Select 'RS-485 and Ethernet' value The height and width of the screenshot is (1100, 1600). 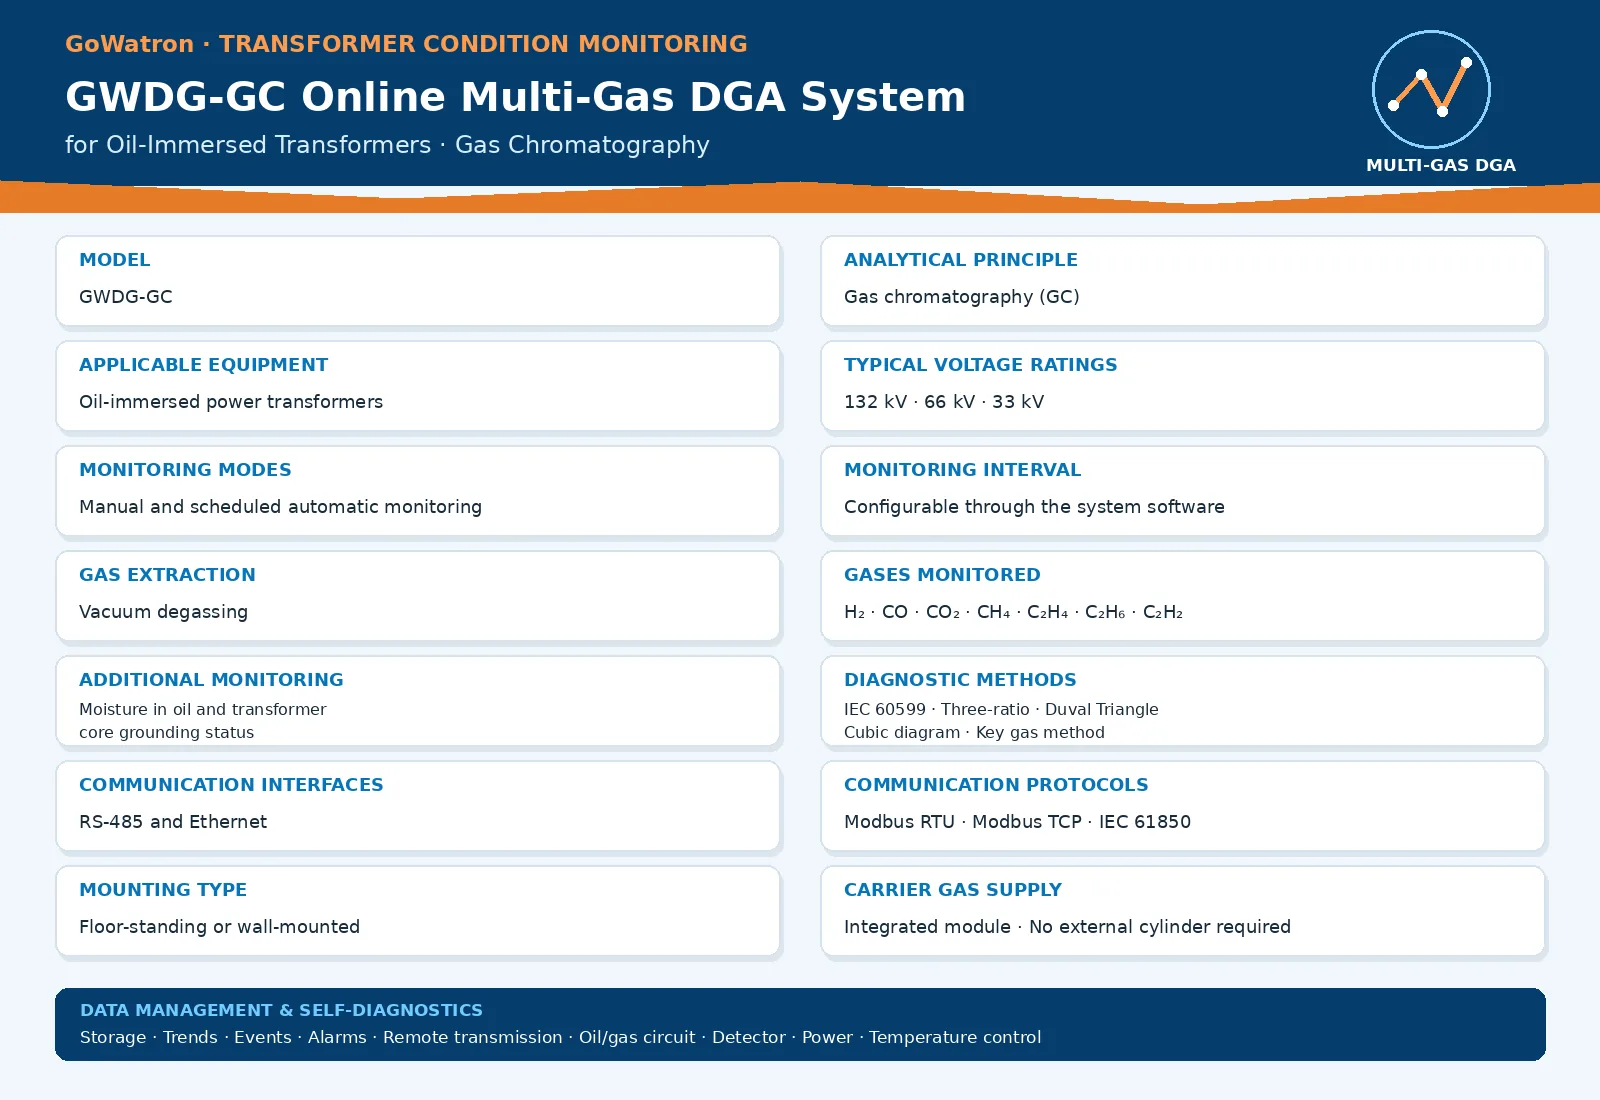(x=173, y=822)
